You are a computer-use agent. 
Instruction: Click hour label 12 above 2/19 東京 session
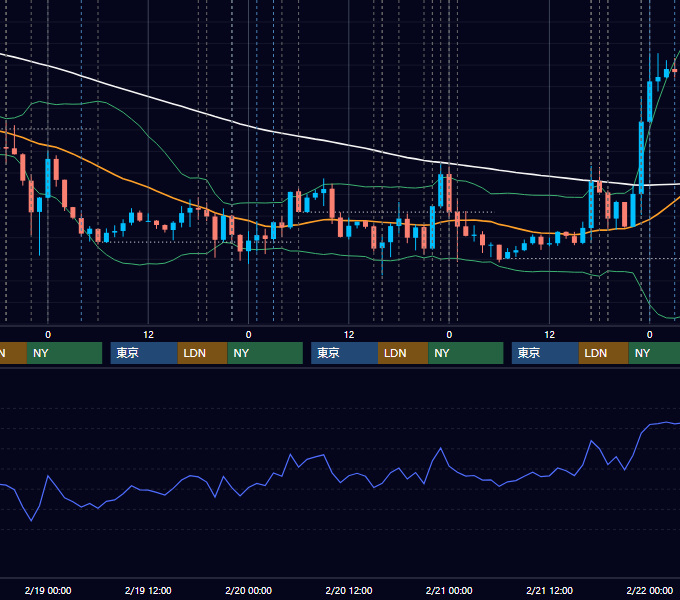tap(148, 335)
